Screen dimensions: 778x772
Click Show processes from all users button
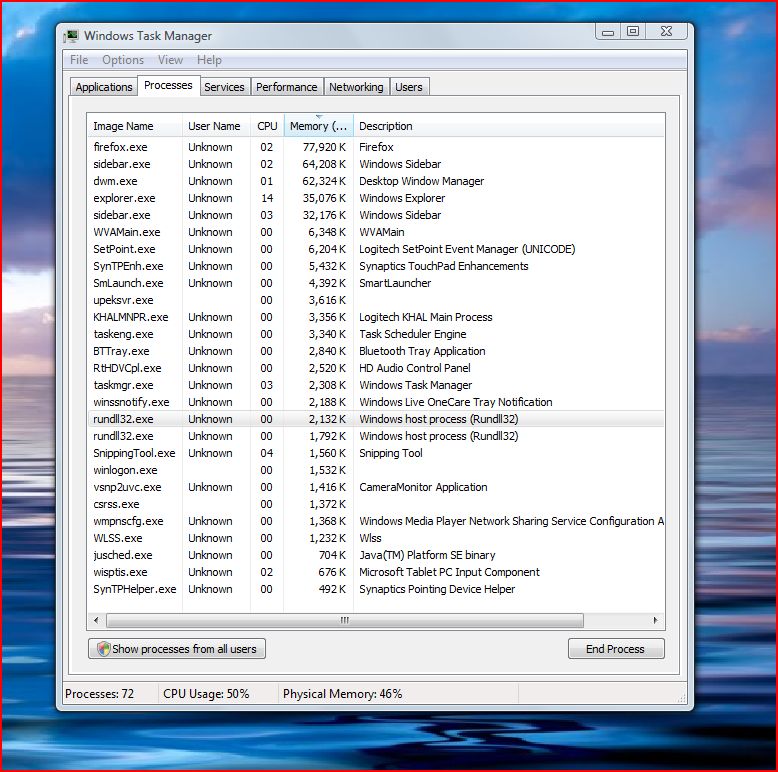(x=177, y=649)
